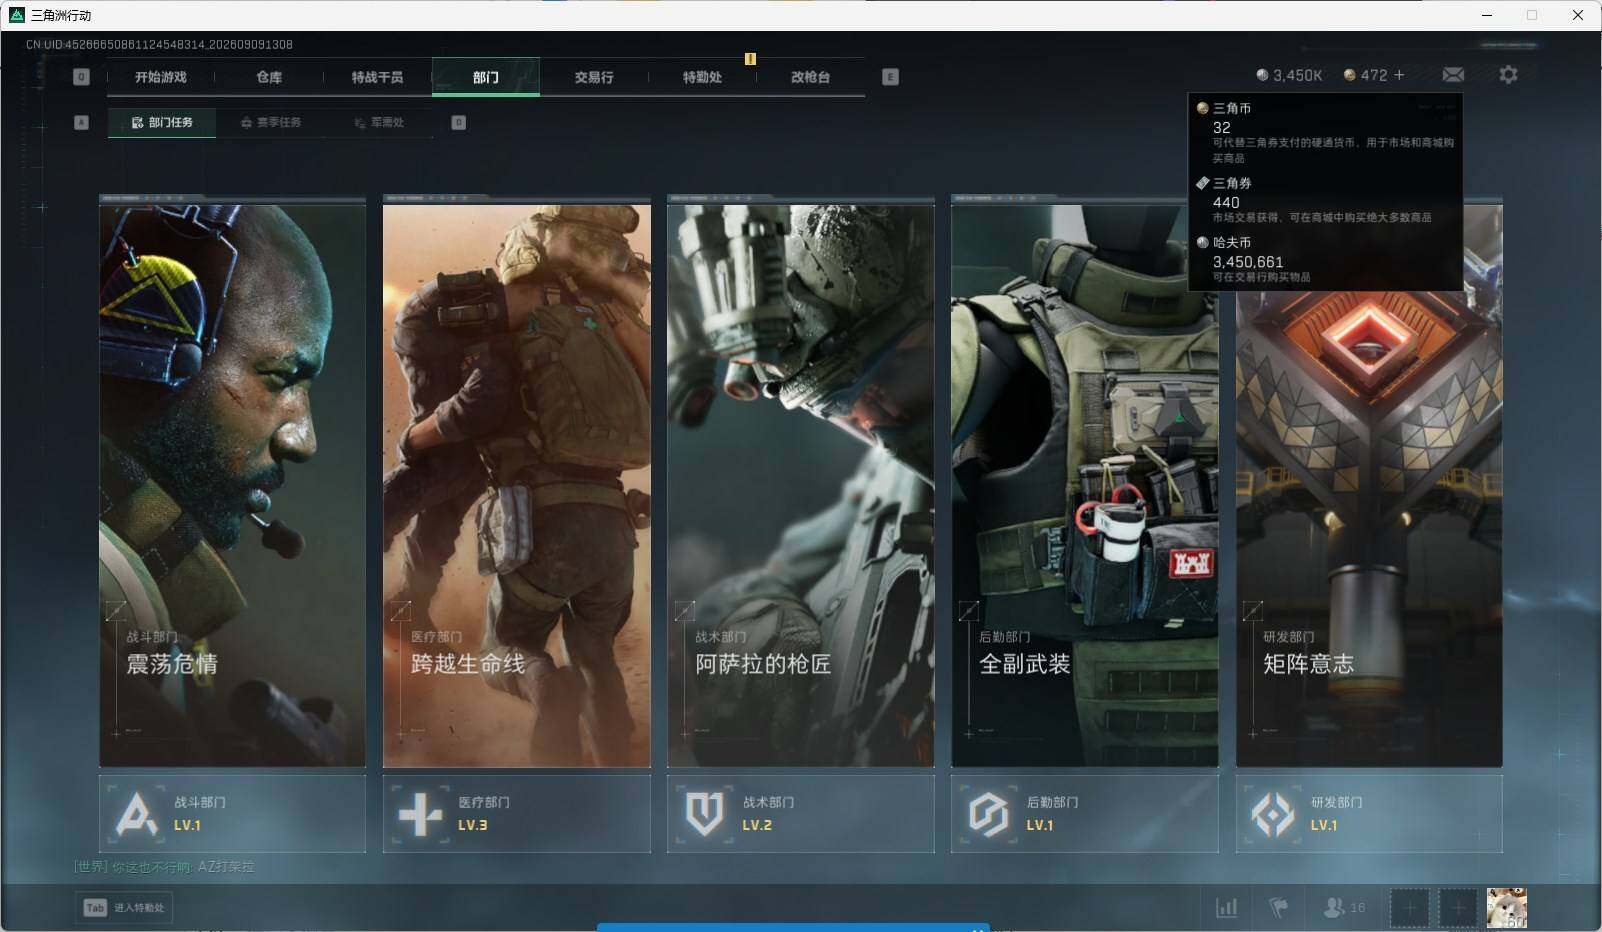Click the plus icon beside 472
This screenshot has width=1602, height=932.
(1399, 75)
